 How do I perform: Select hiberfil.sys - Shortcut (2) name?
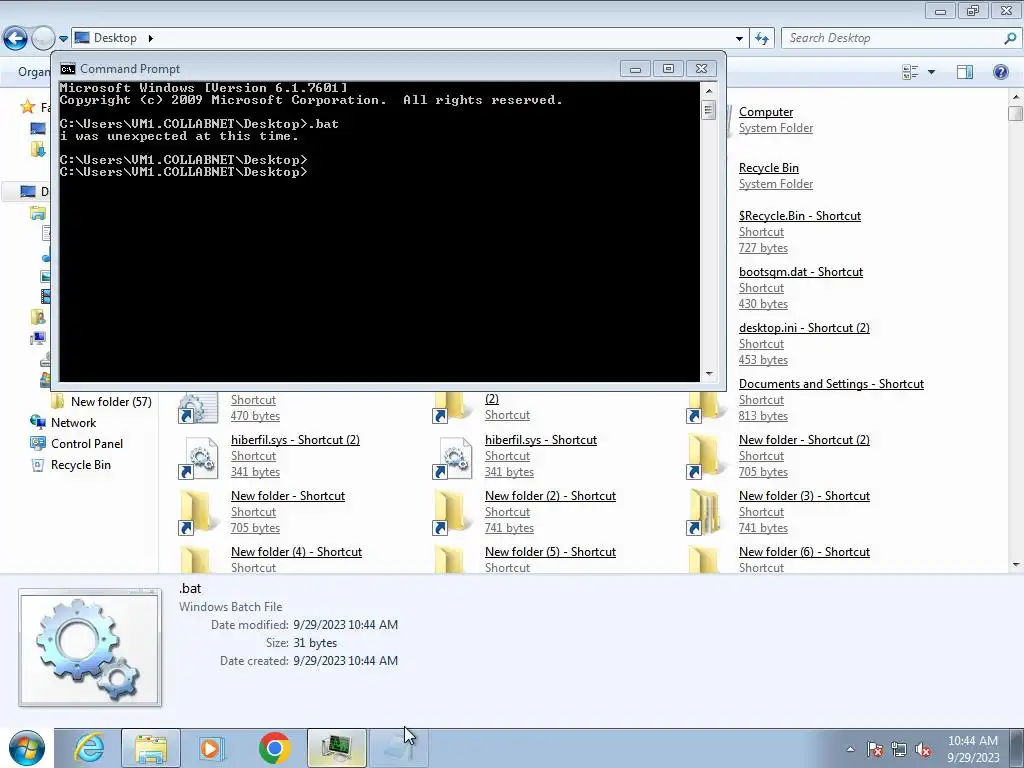coord(295,440)
